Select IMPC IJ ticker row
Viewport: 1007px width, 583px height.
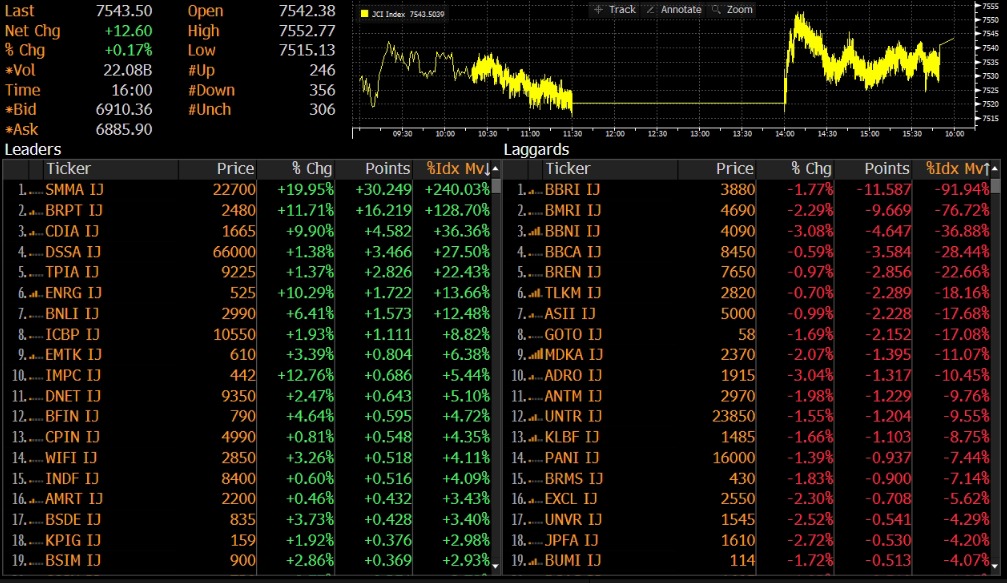[73, 376]
